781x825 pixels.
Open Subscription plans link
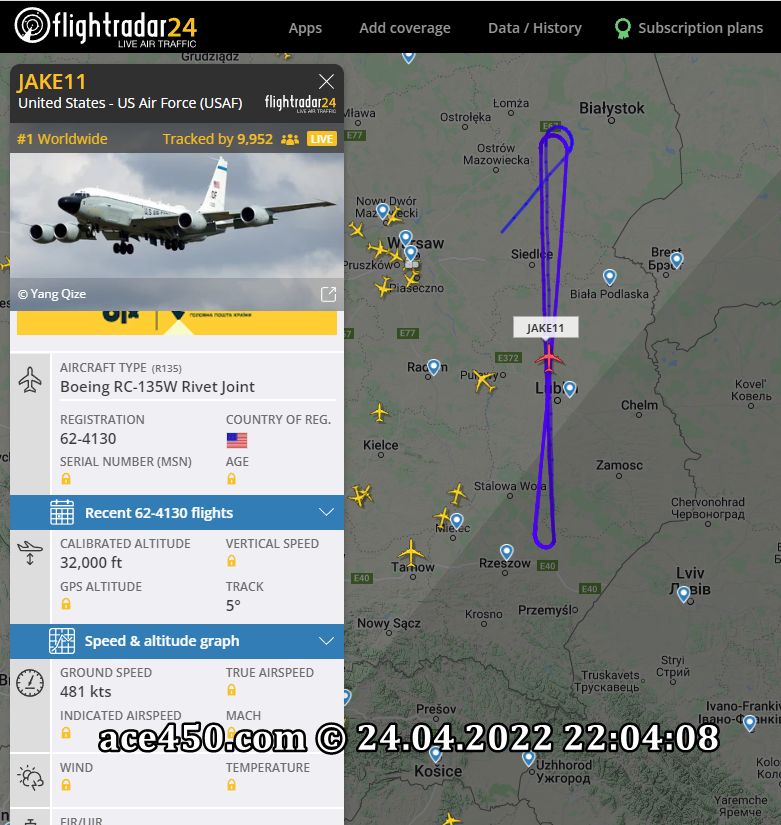(700, 28)
